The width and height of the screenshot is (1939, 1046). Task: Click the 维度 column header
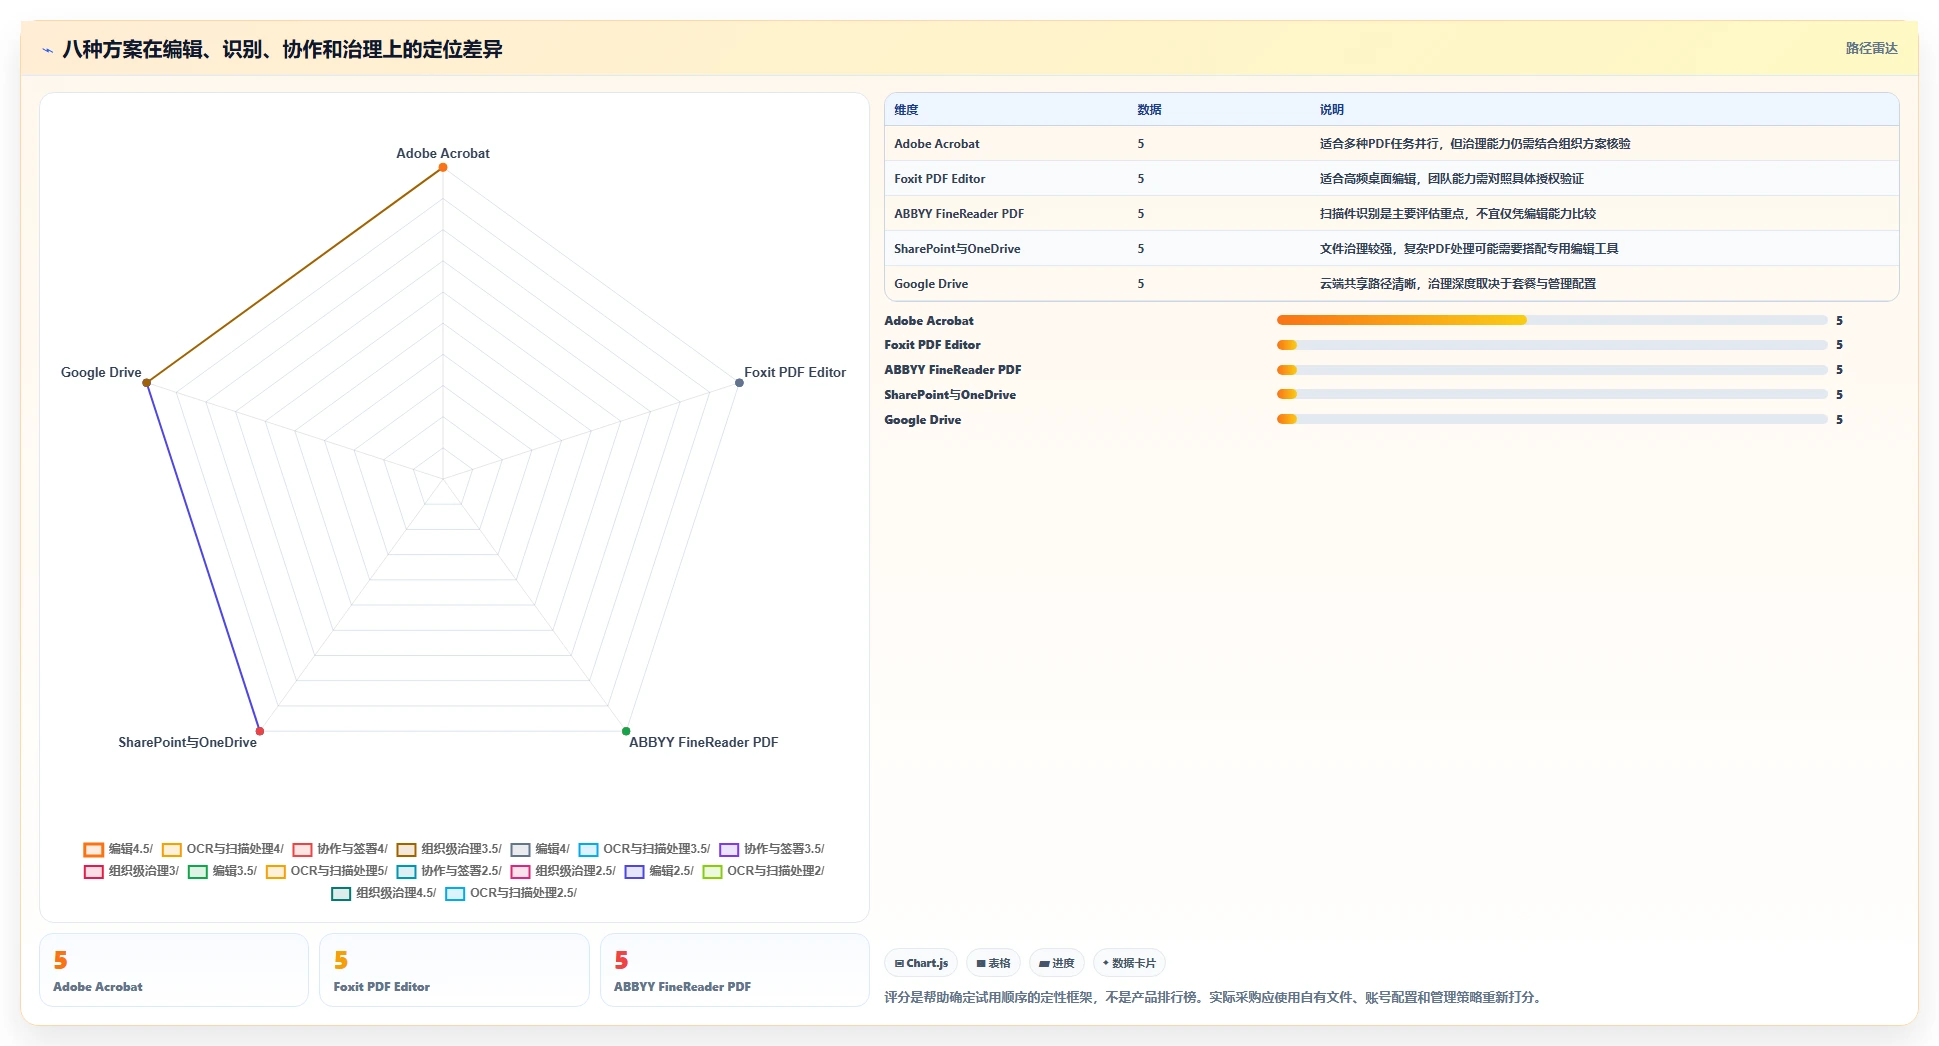click(x=906, y=110)
